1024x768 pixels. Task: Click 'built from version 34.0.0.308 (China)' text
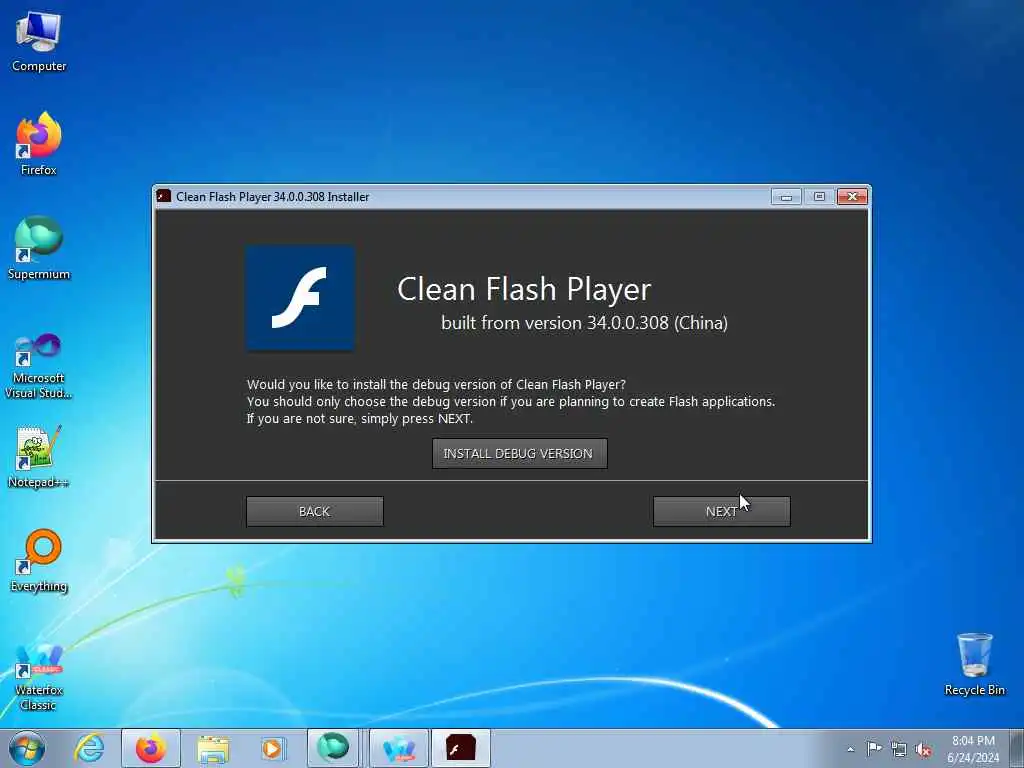(x=584, y=323)
